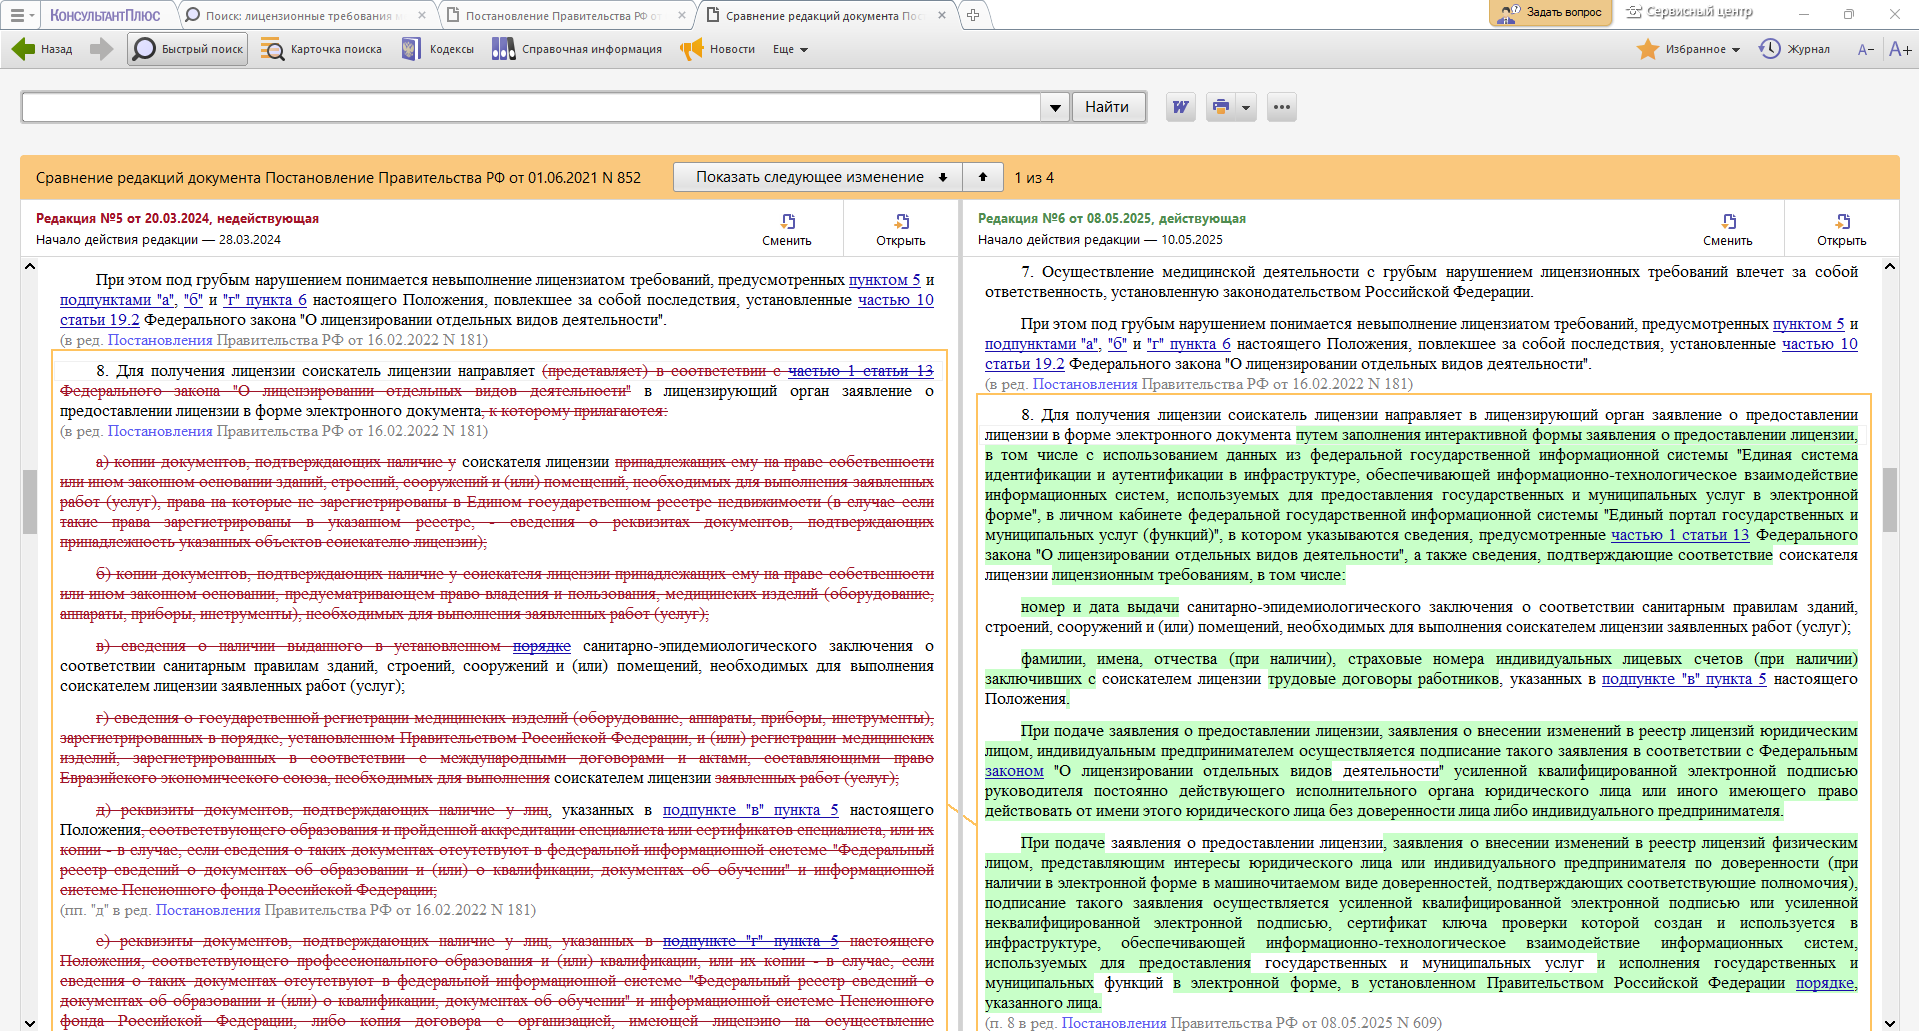Click Сменить in the Редакция №5 pane
This screenshot has height=1031, width=1919.
787,229
